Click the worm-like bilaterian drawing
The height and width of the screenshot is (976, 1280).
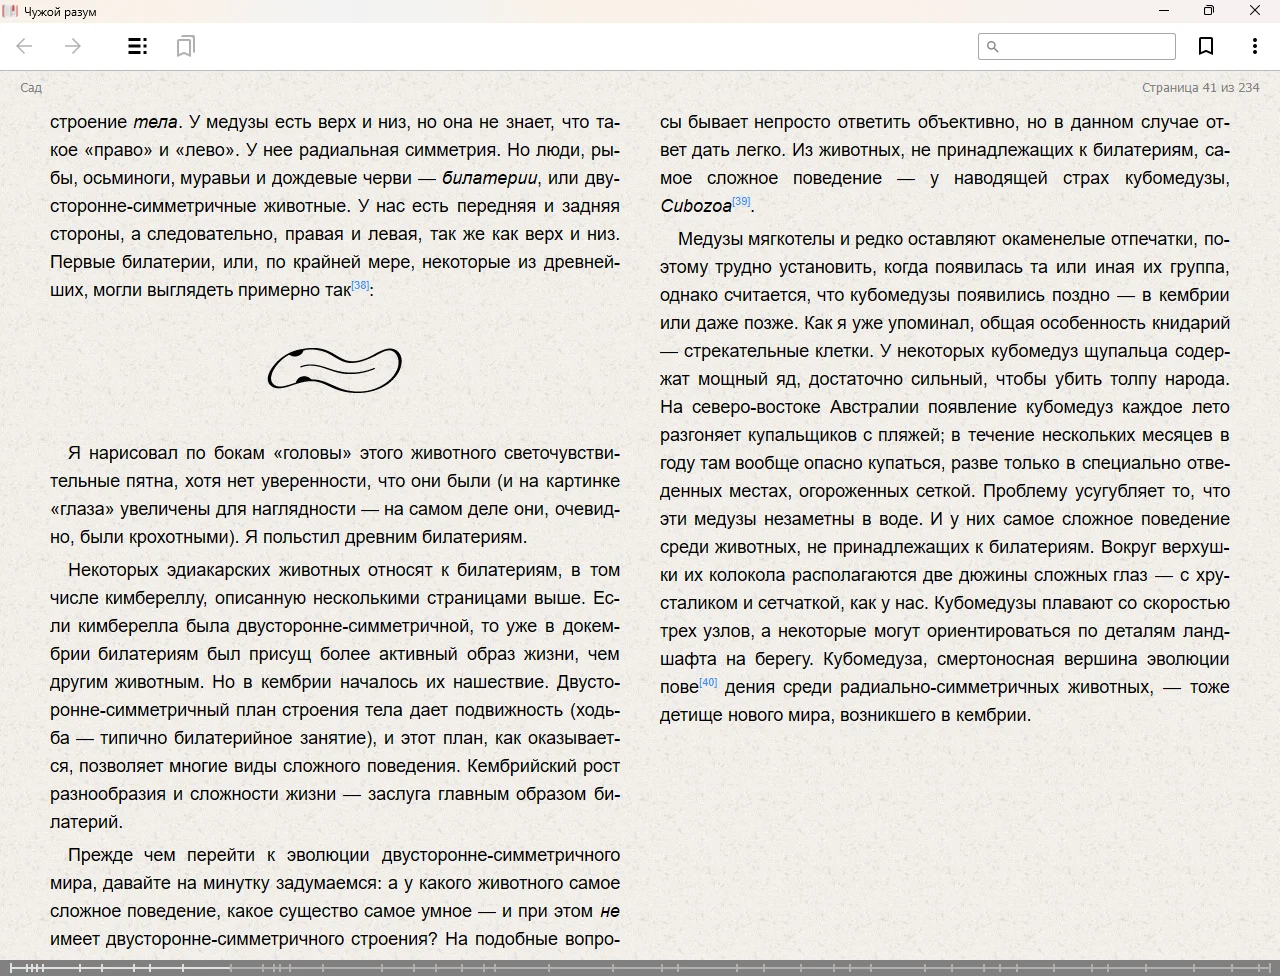pyautogui.click(x=335, y=369)
